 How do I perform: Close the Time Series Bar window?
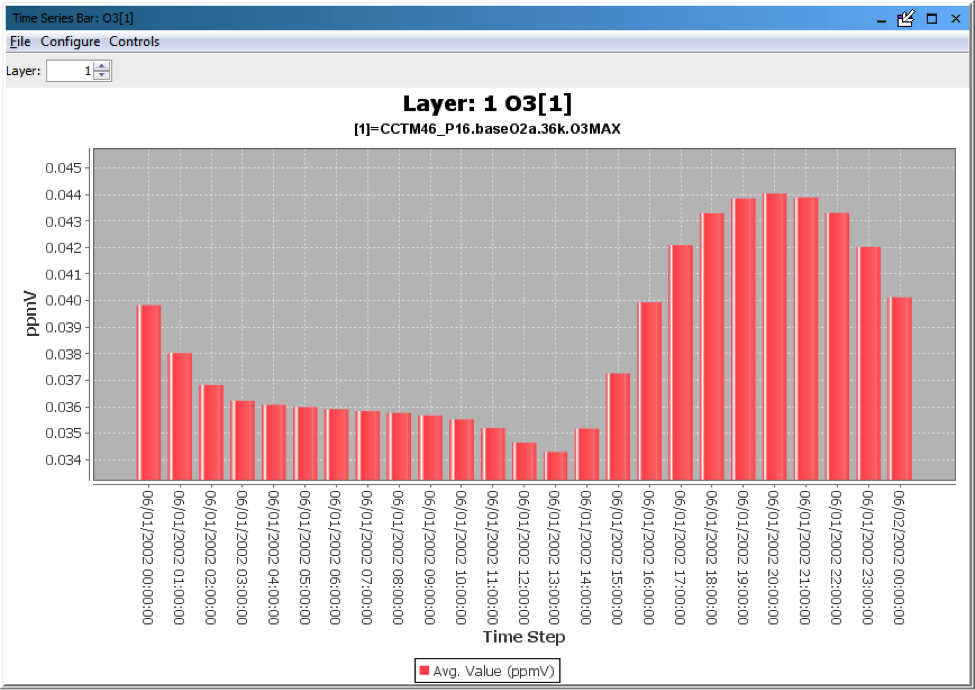point(956,19)
